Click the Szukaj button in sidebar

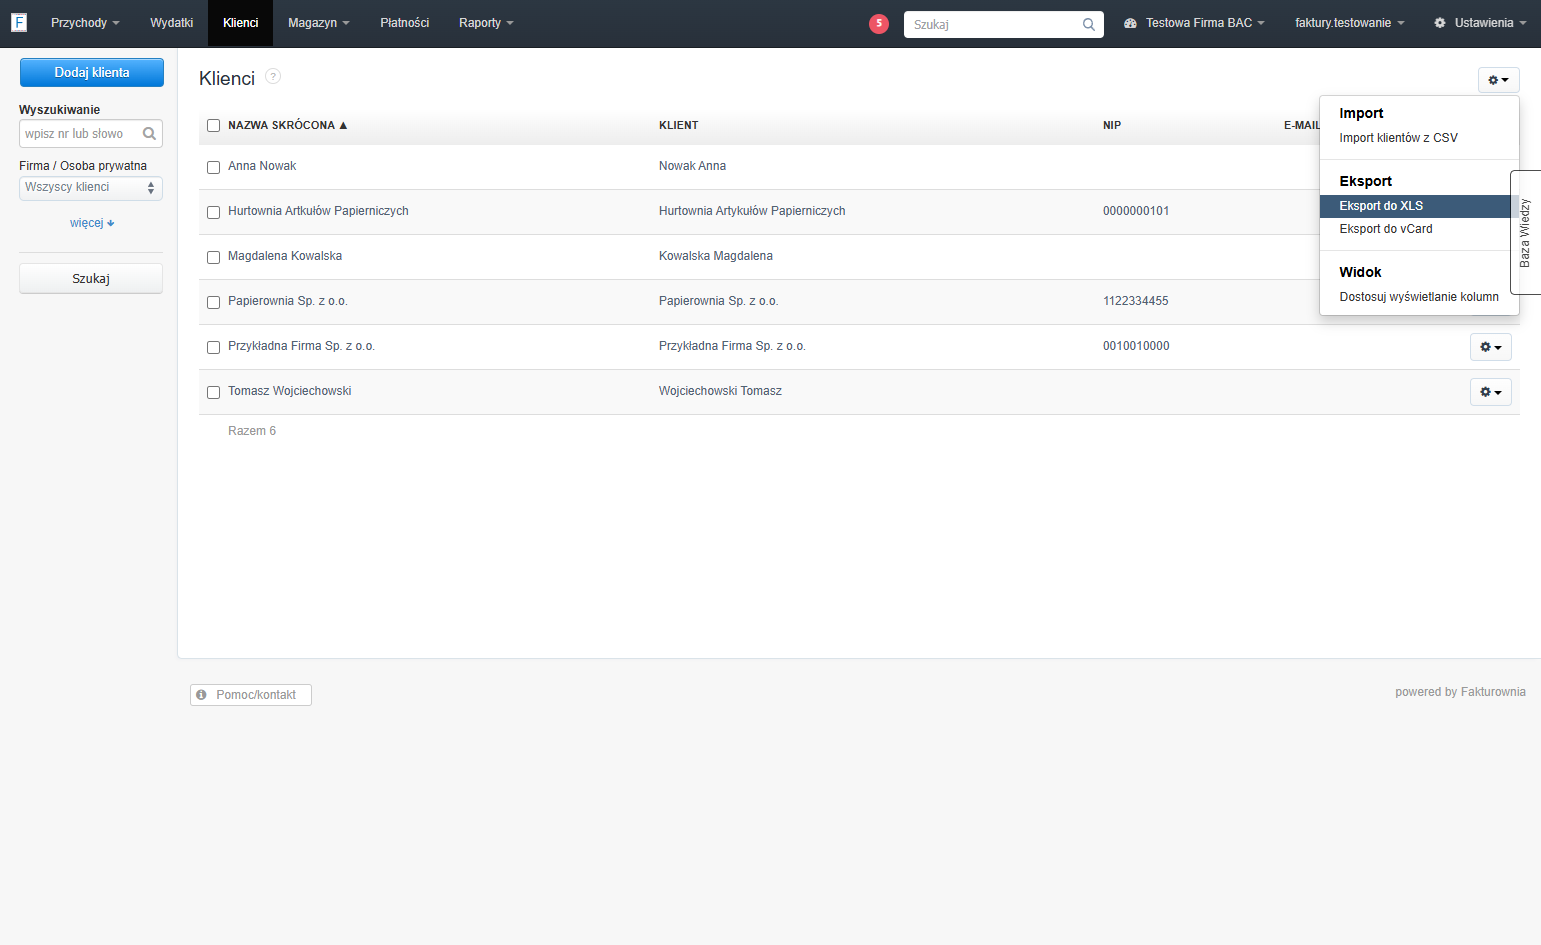[x=91, y=279]
